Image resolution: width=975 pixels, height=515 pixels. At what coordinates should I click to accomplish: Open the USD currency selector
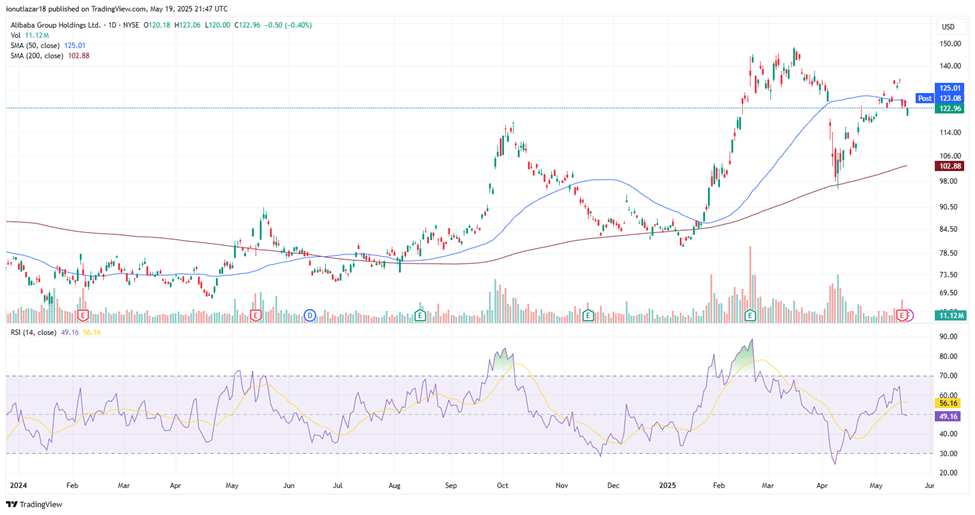point(948,25)
